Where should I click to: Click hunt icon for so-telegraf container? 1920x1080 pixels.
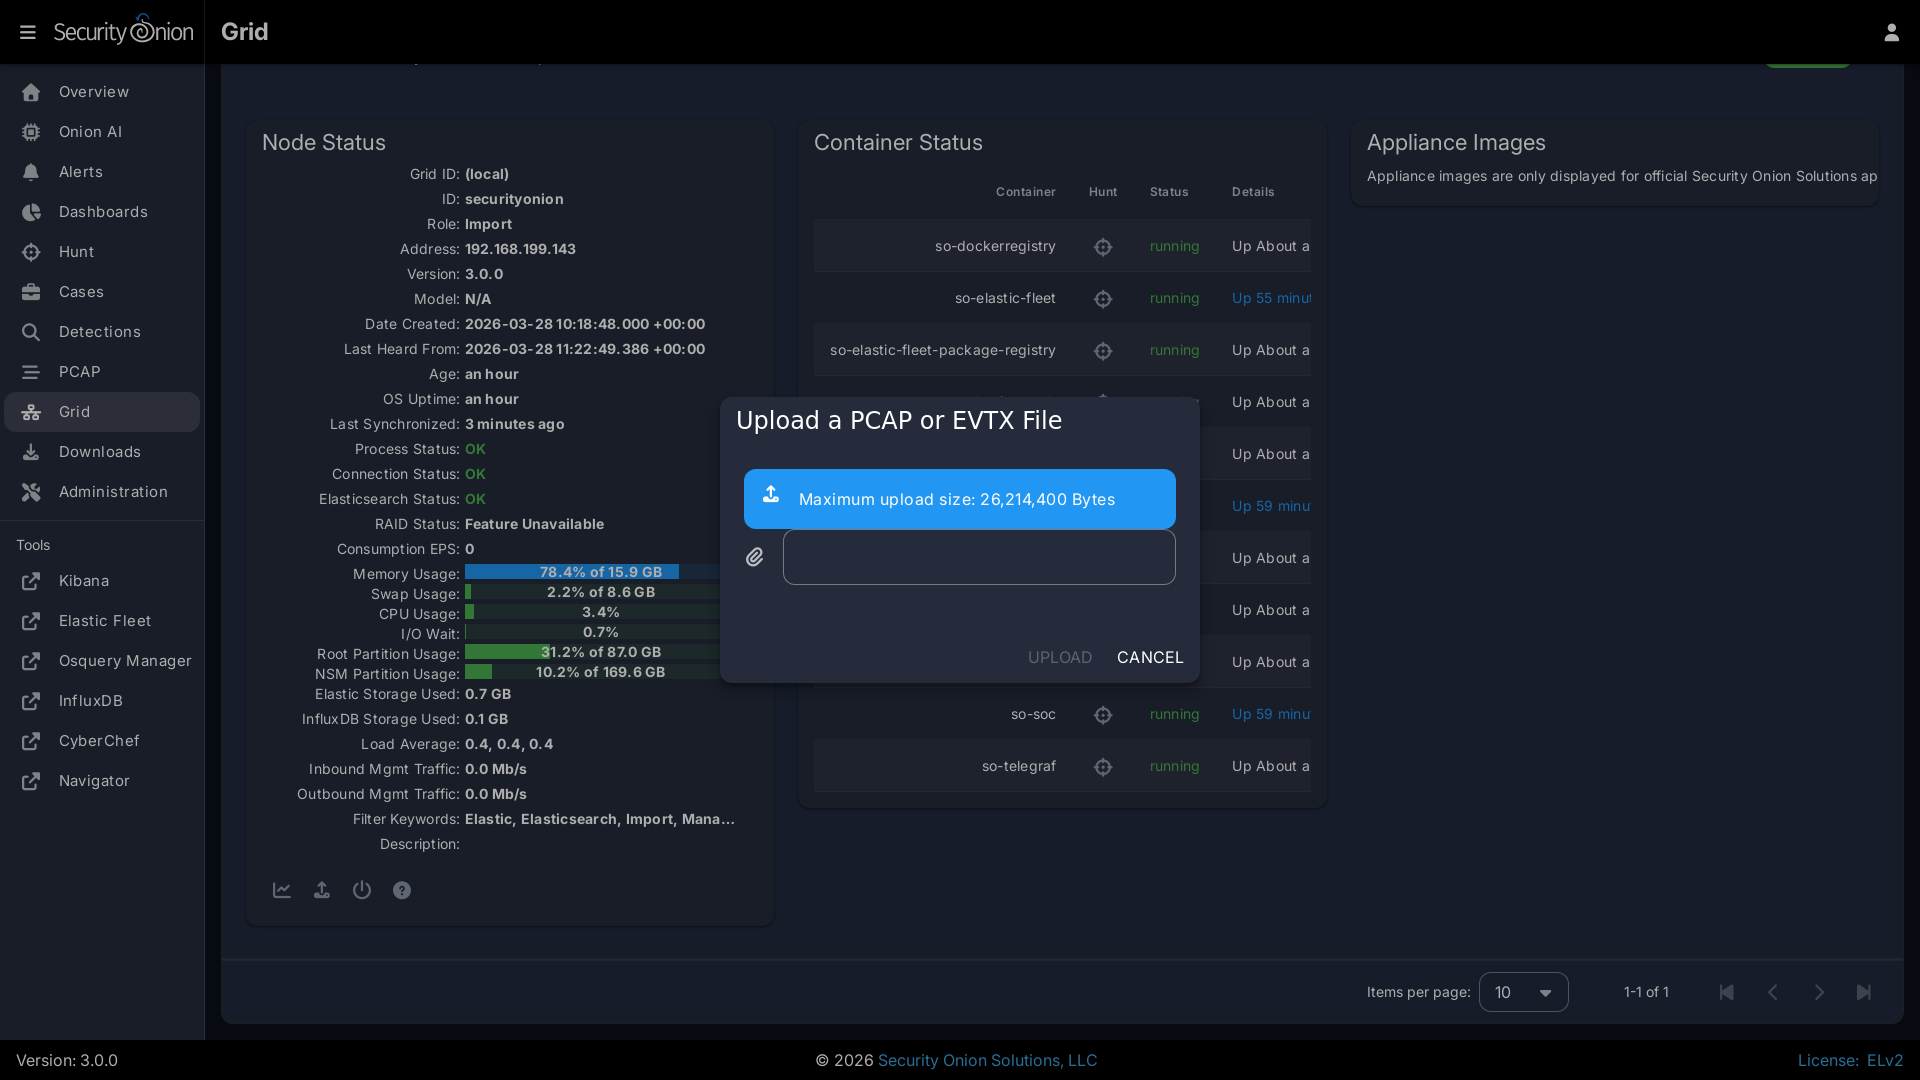pos(1103,767)
